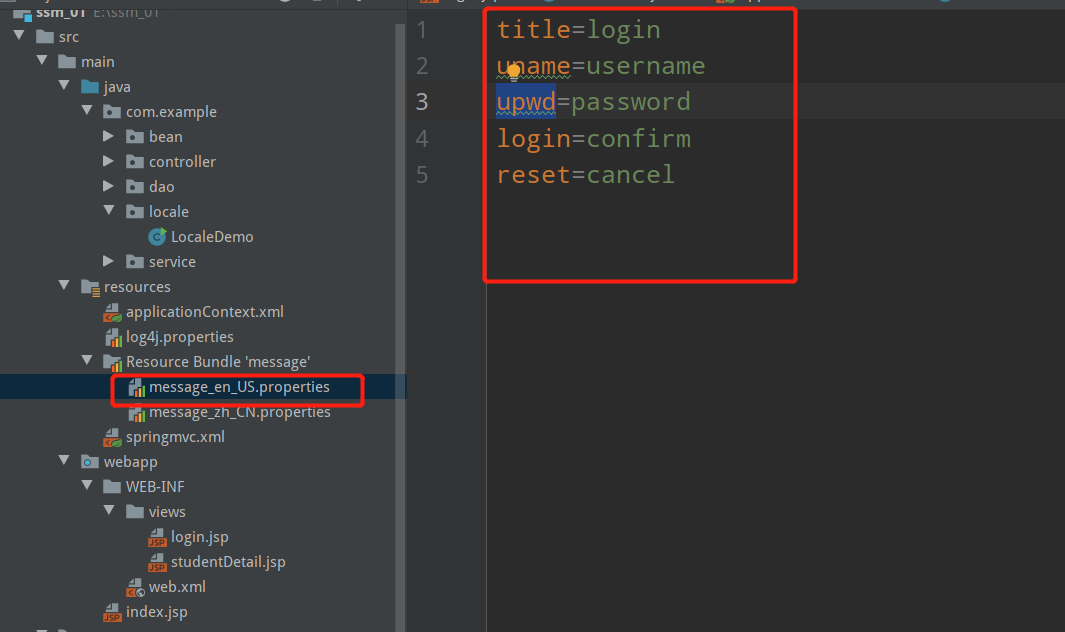
Task: Collapse the webapp folder arrow
Action: (65, 460)
